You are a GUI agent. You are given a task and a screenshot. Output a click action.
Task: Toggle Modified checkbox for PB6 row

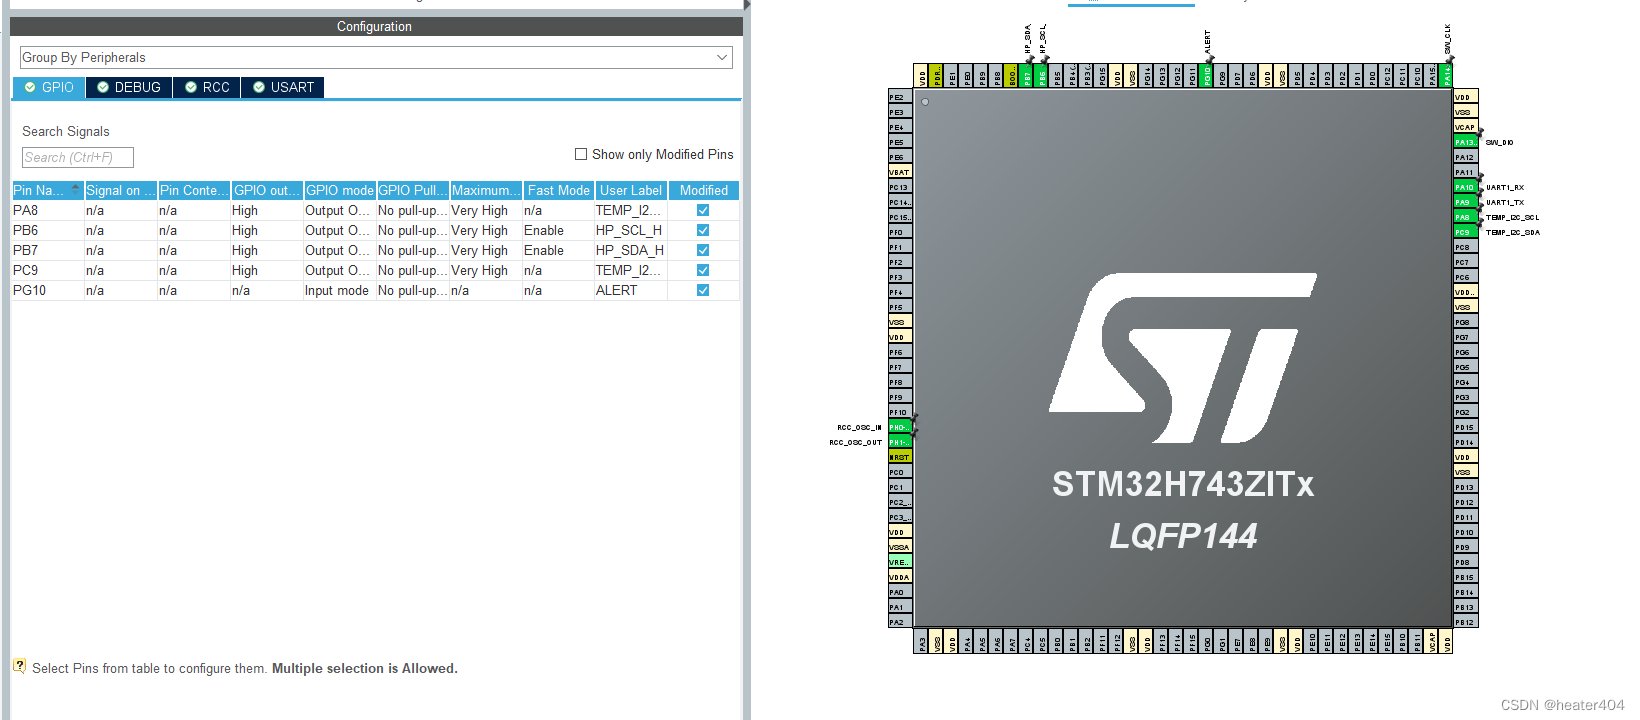point(703,230)
